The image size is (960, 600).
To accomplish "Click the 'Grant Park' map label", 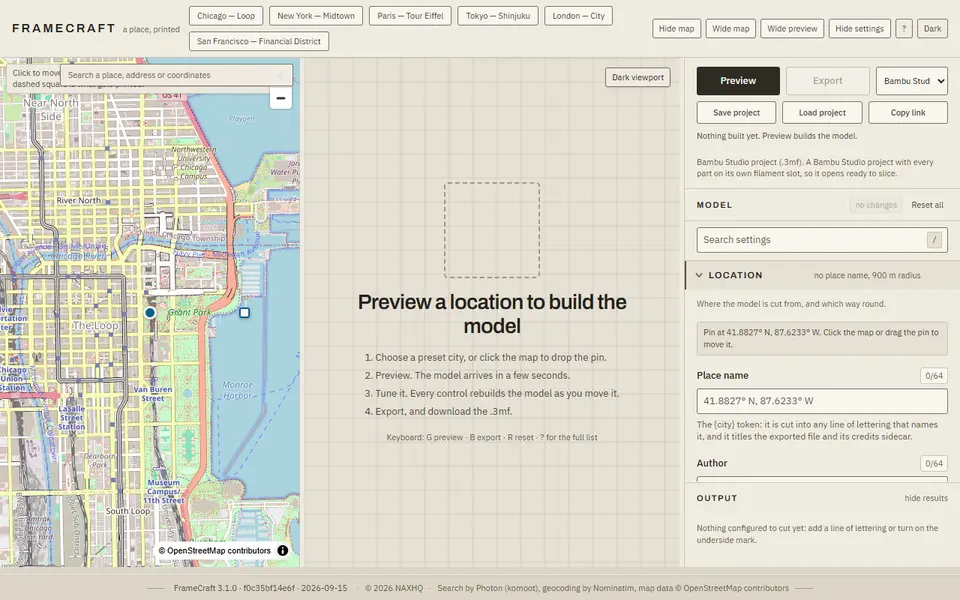I will pyautogui.click(x=189, y=312).
